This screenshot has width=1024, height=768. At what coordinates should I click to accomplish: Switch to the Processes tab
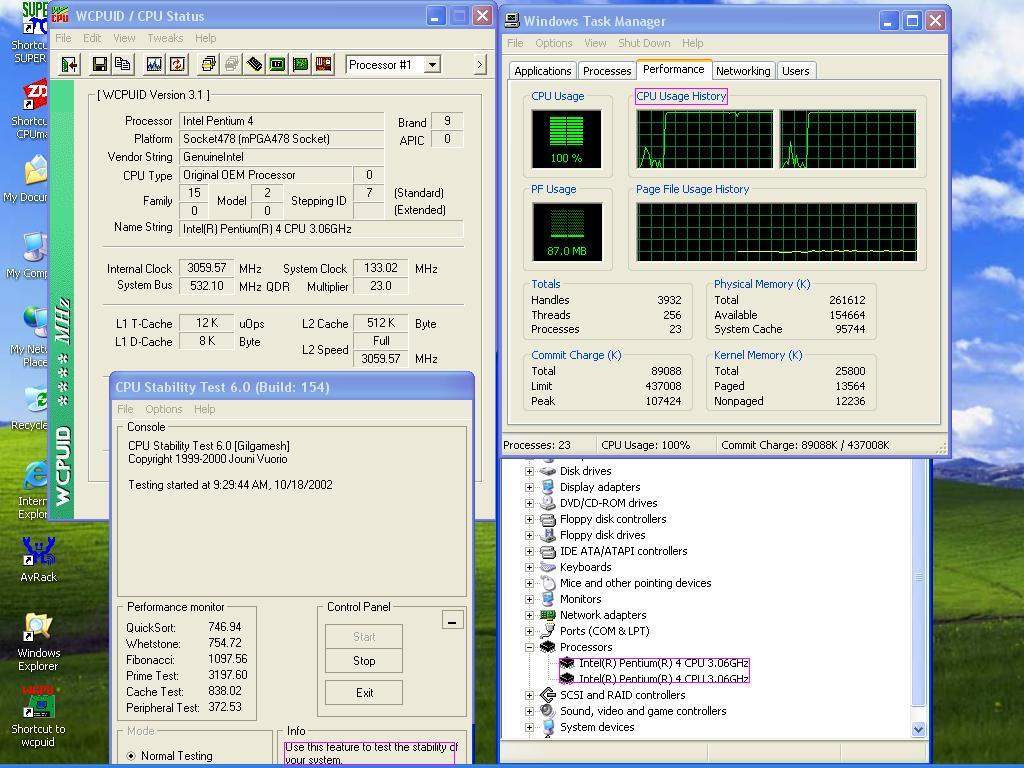tap(607, 71)
